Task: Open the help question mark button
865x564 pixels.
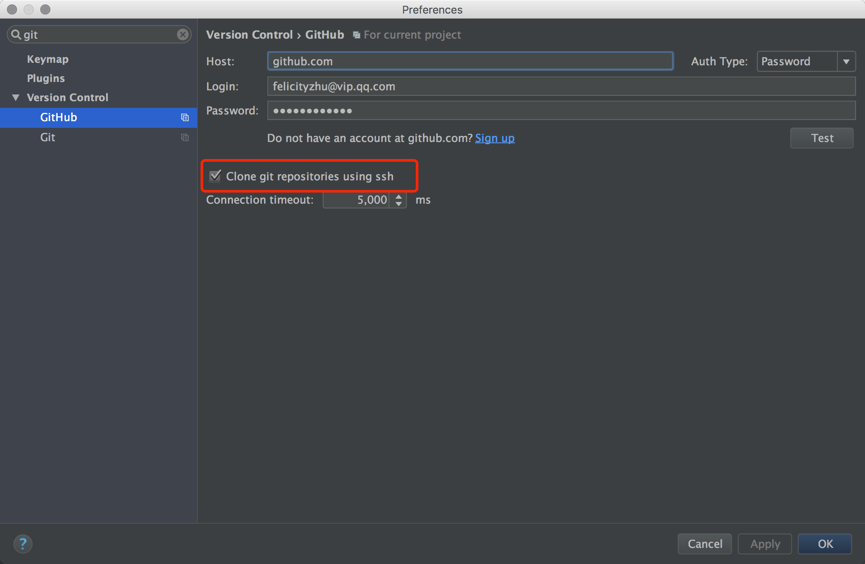Action: 23,544
